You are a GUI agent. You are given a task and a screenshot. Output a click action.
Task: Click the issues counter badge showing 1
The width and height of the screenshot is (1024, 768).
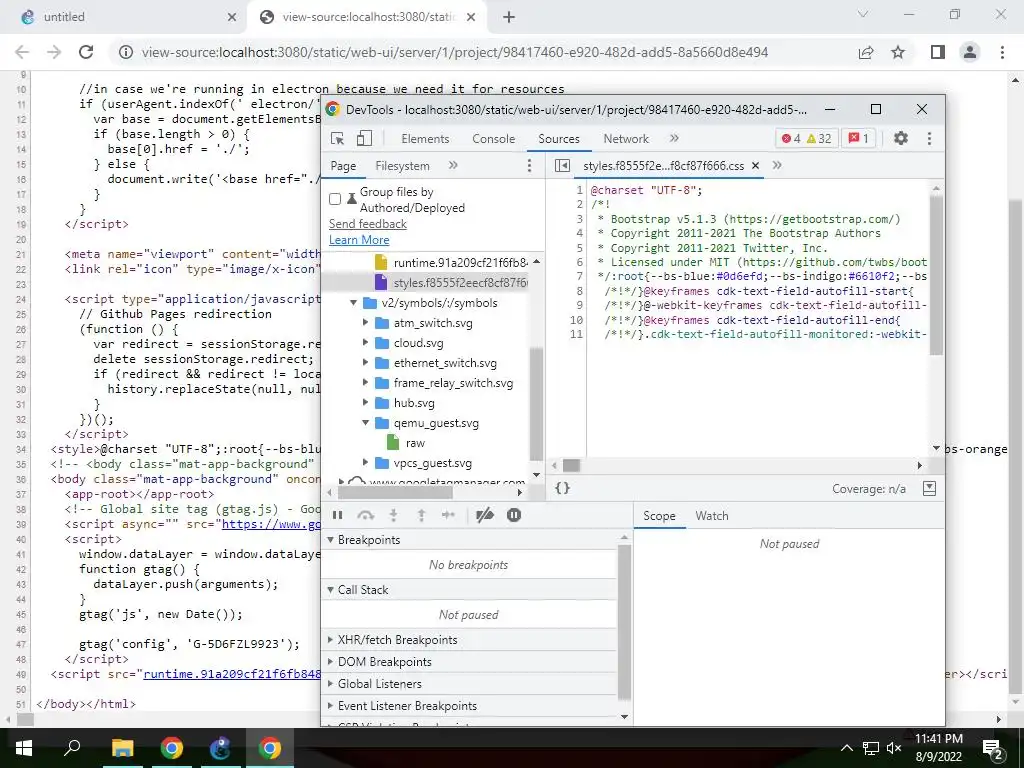[858, 138]
